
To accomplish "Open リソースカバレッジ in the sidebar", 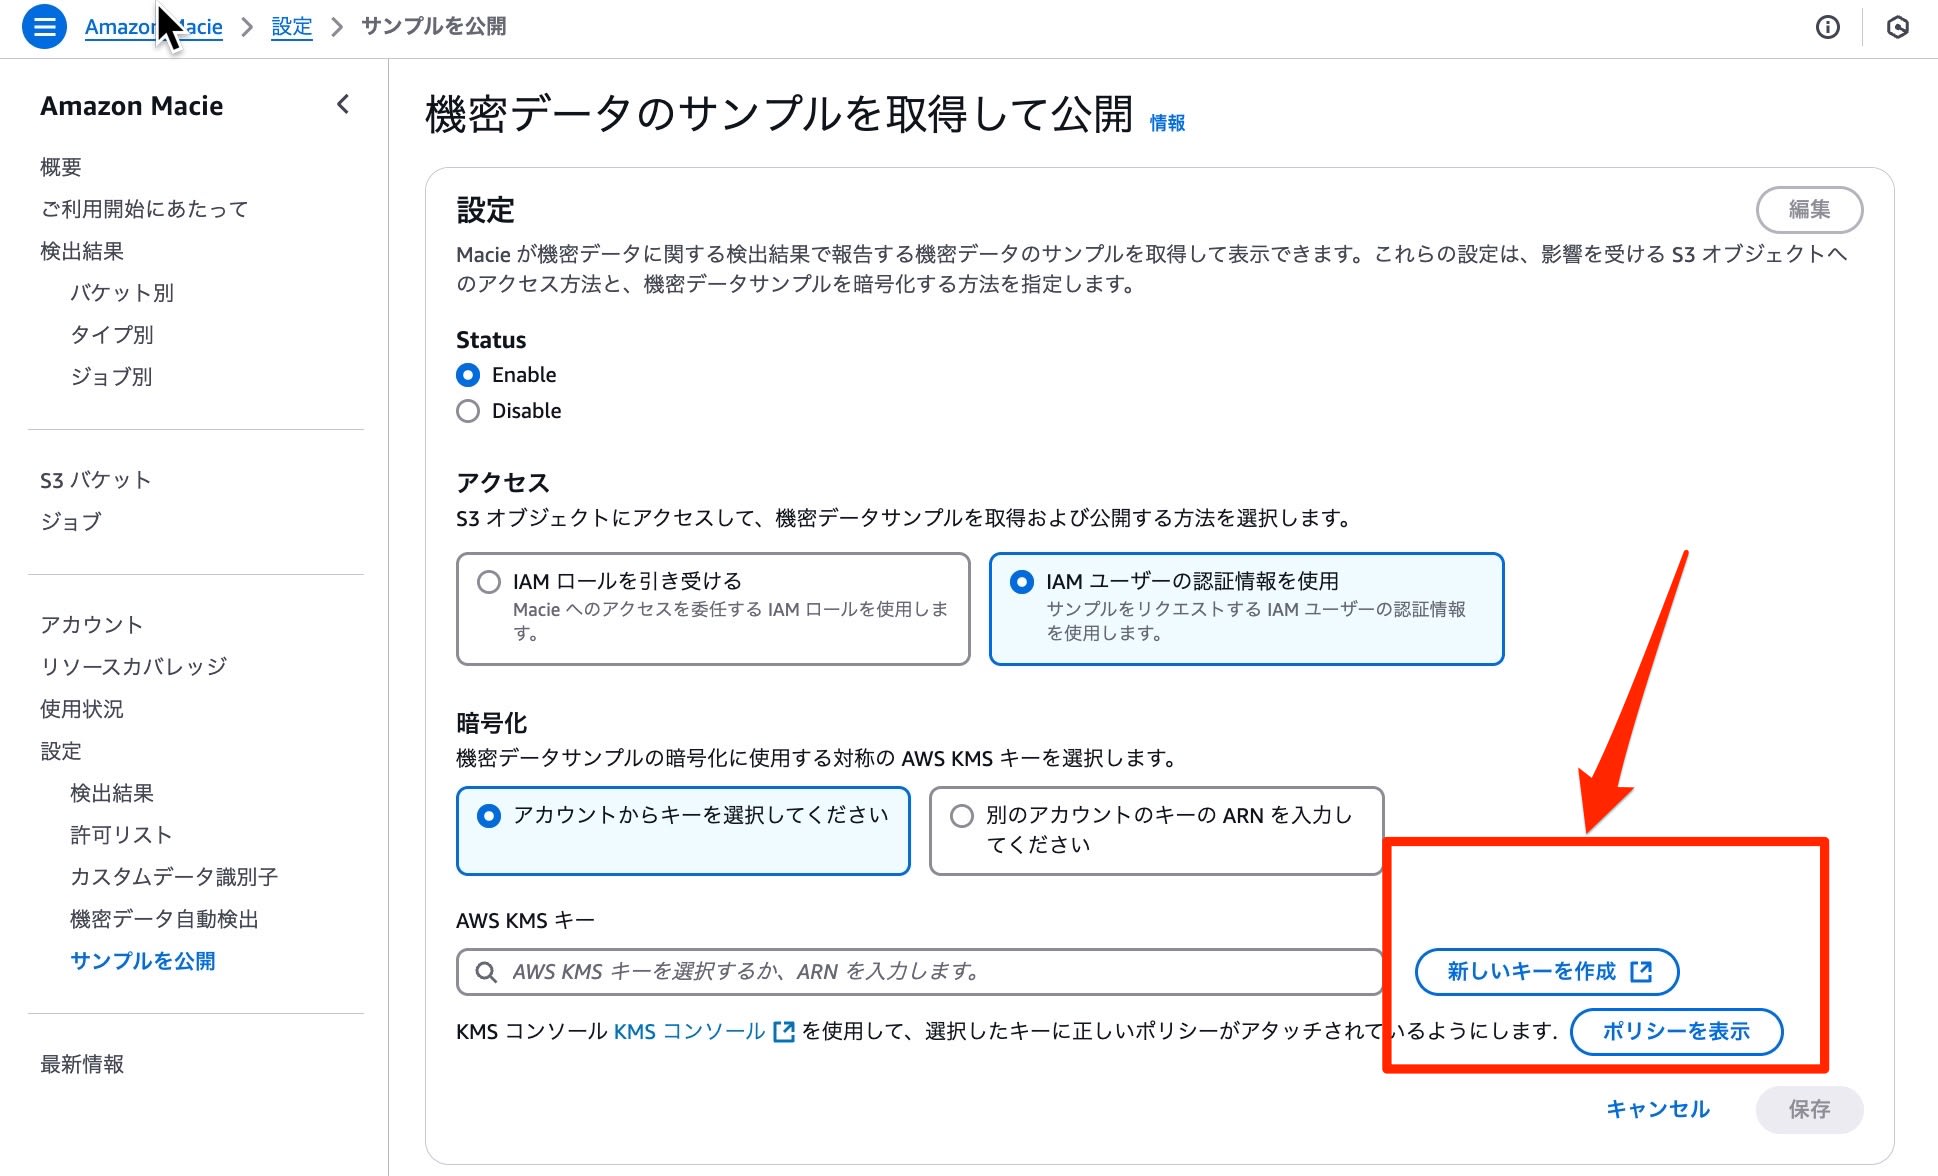I will (x=134, y=667).
